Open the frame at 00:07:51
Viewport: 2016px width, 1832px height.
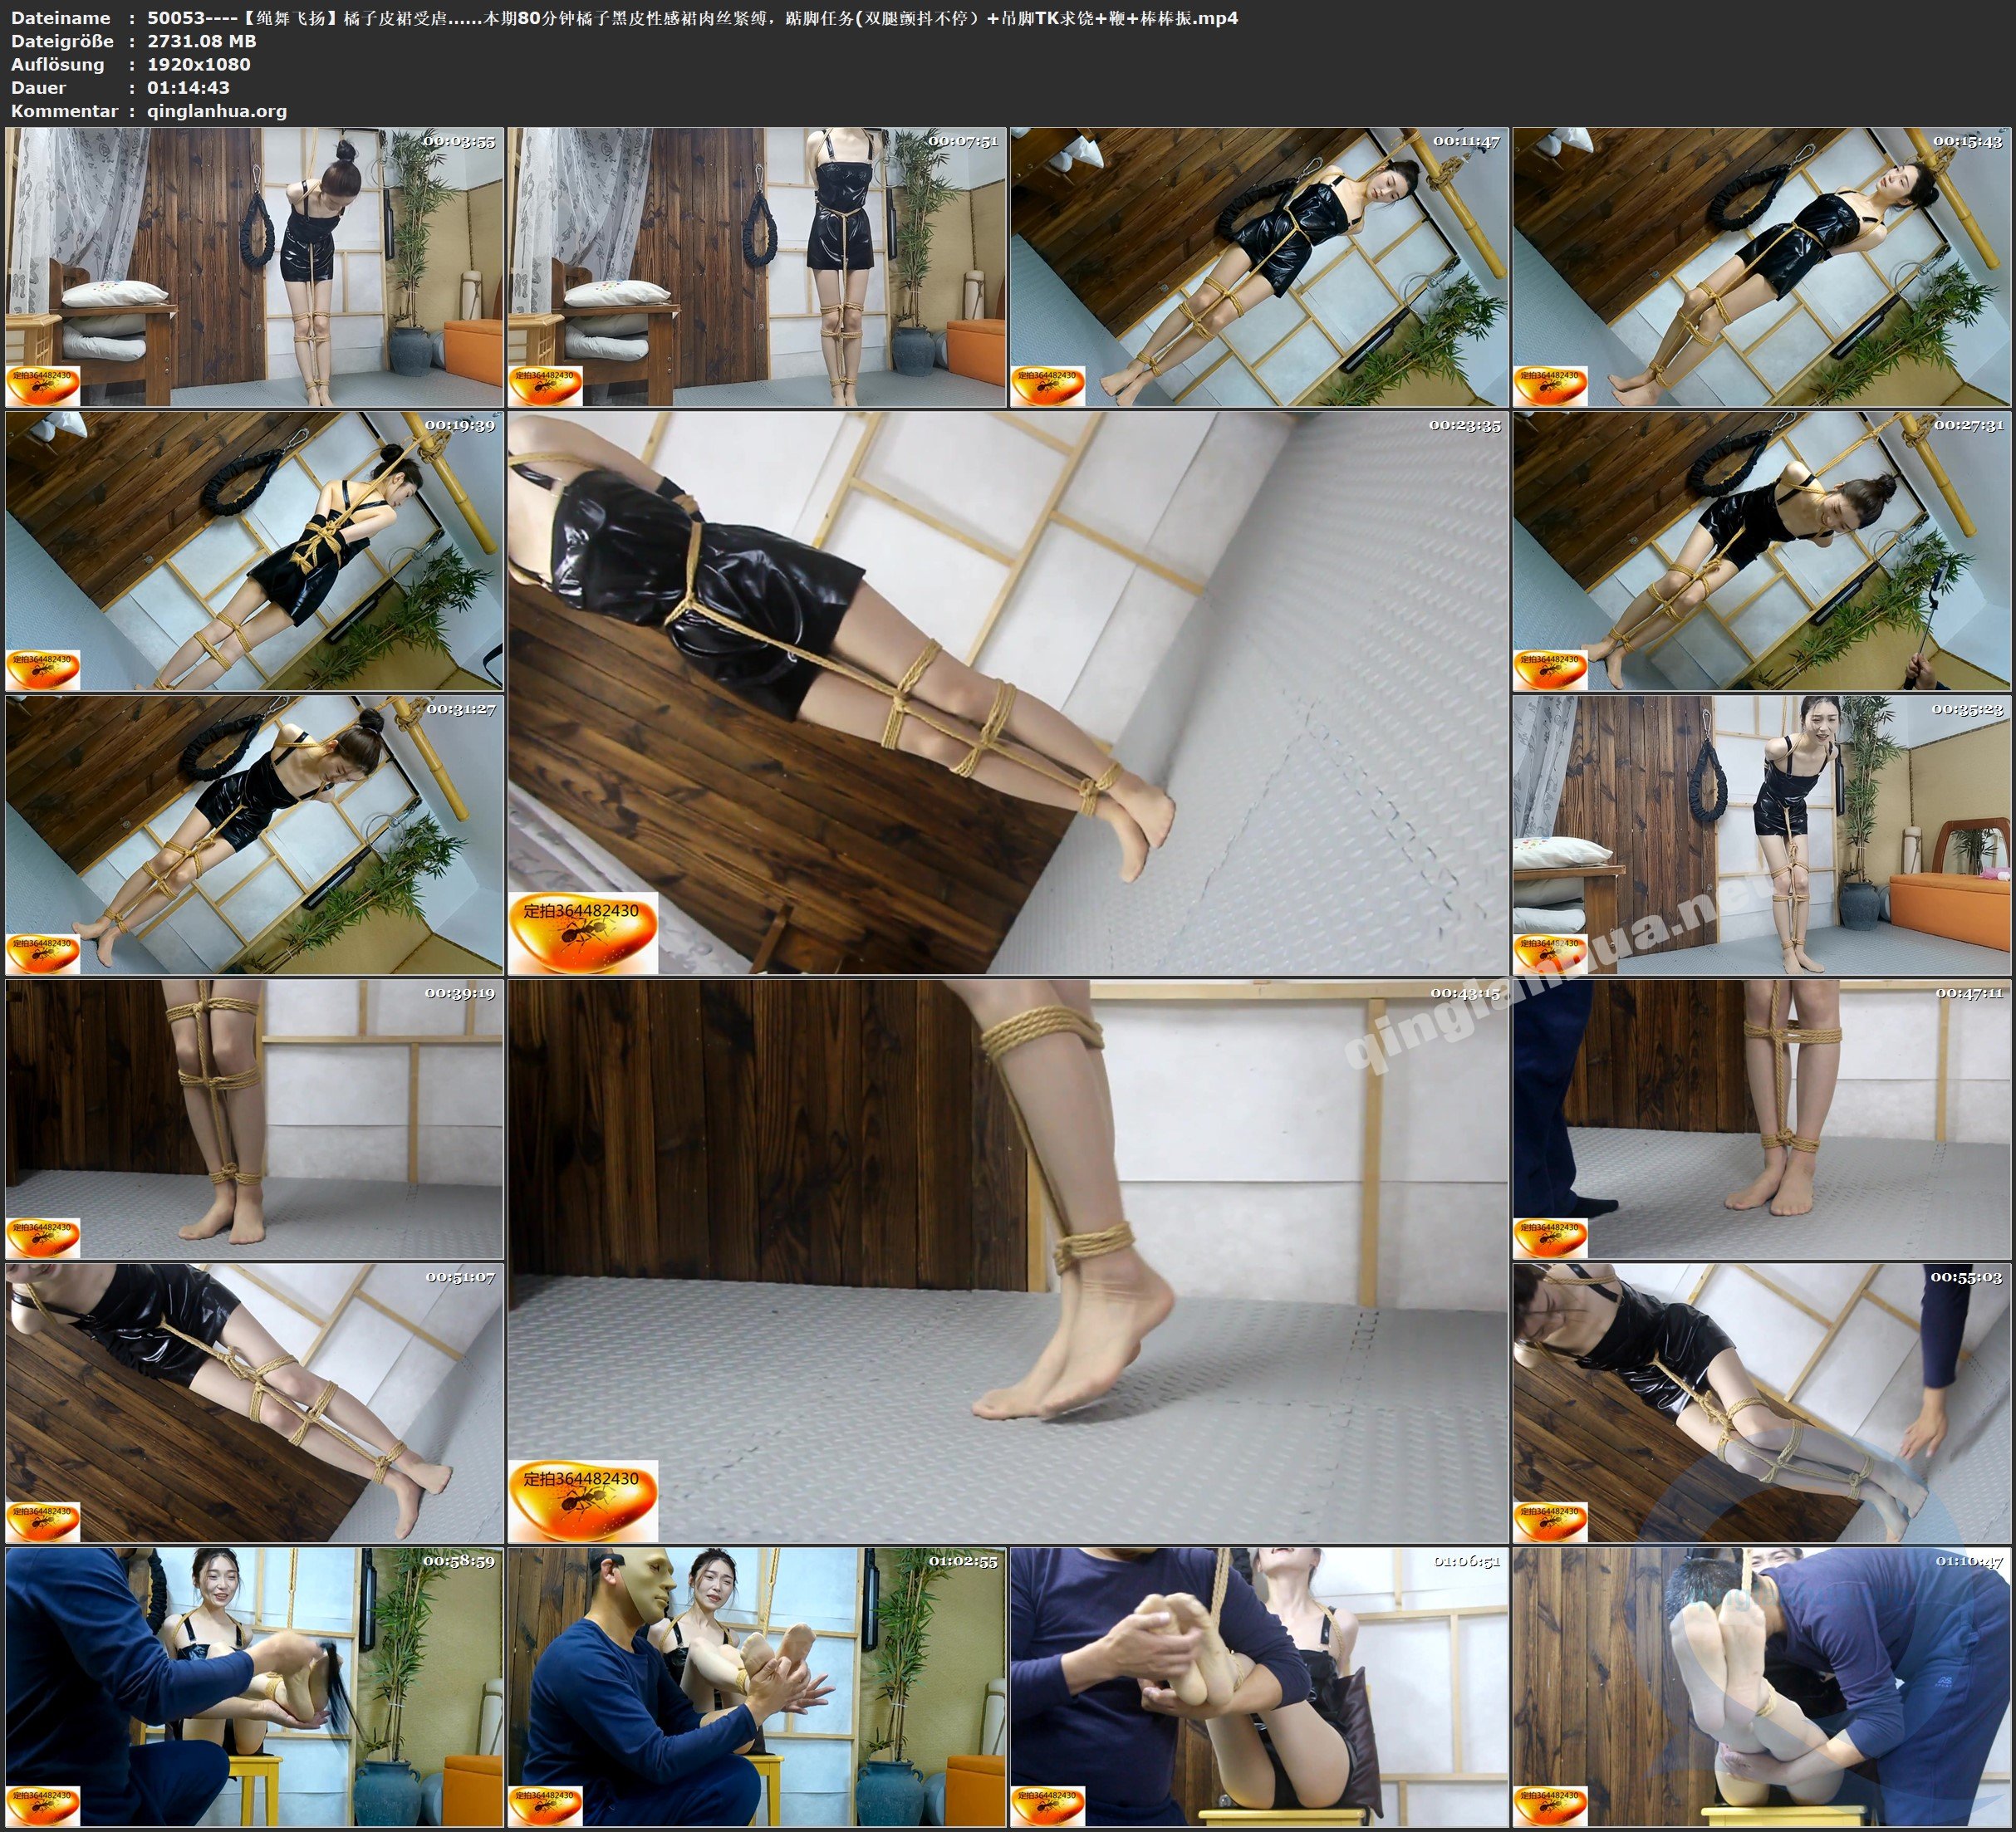756,267
